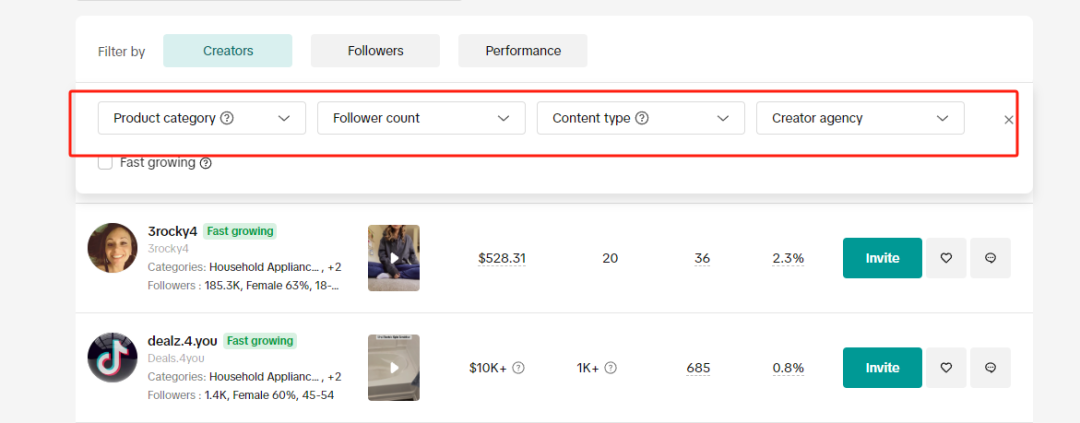Click the Content type help icon
1080x423 pixels.
pyautogui.click(x=642, y=118)
